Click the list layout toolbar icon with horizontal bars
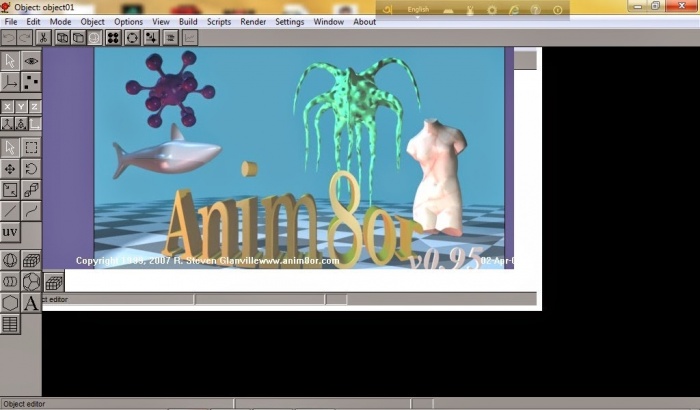The height and width of the screenshot is (410, 700). point(171,38)
